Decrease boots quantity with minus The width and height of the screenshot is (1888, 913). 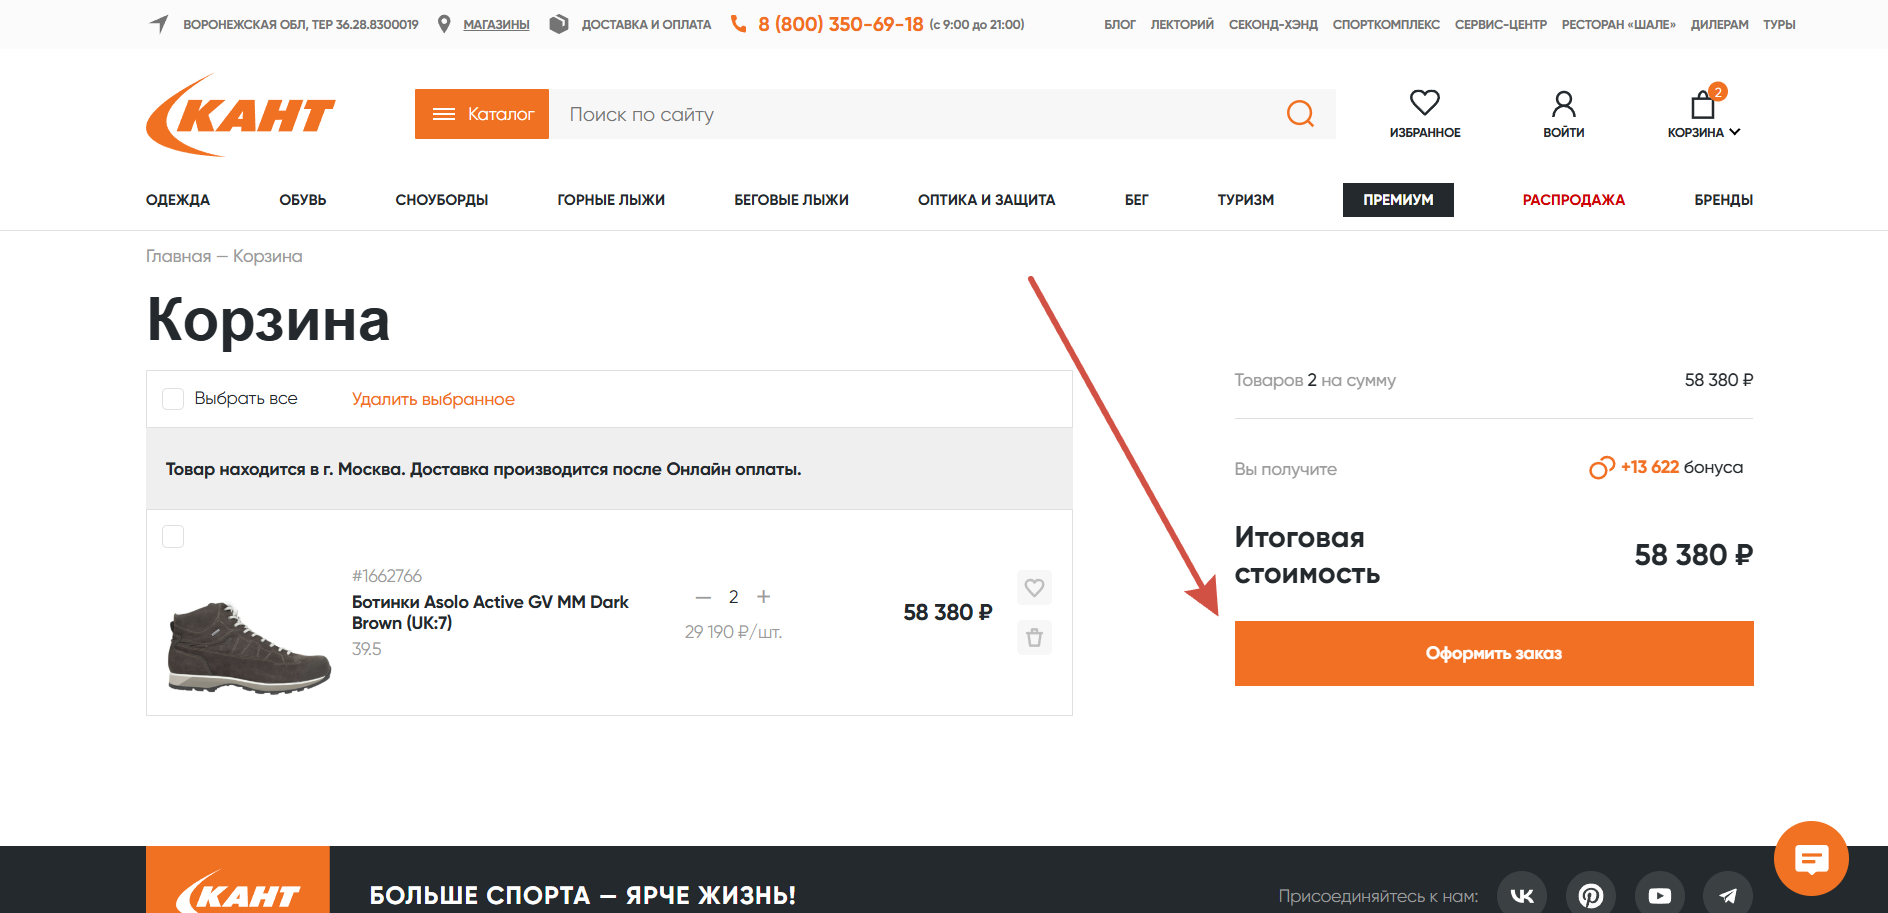click(x=703, y=597)
